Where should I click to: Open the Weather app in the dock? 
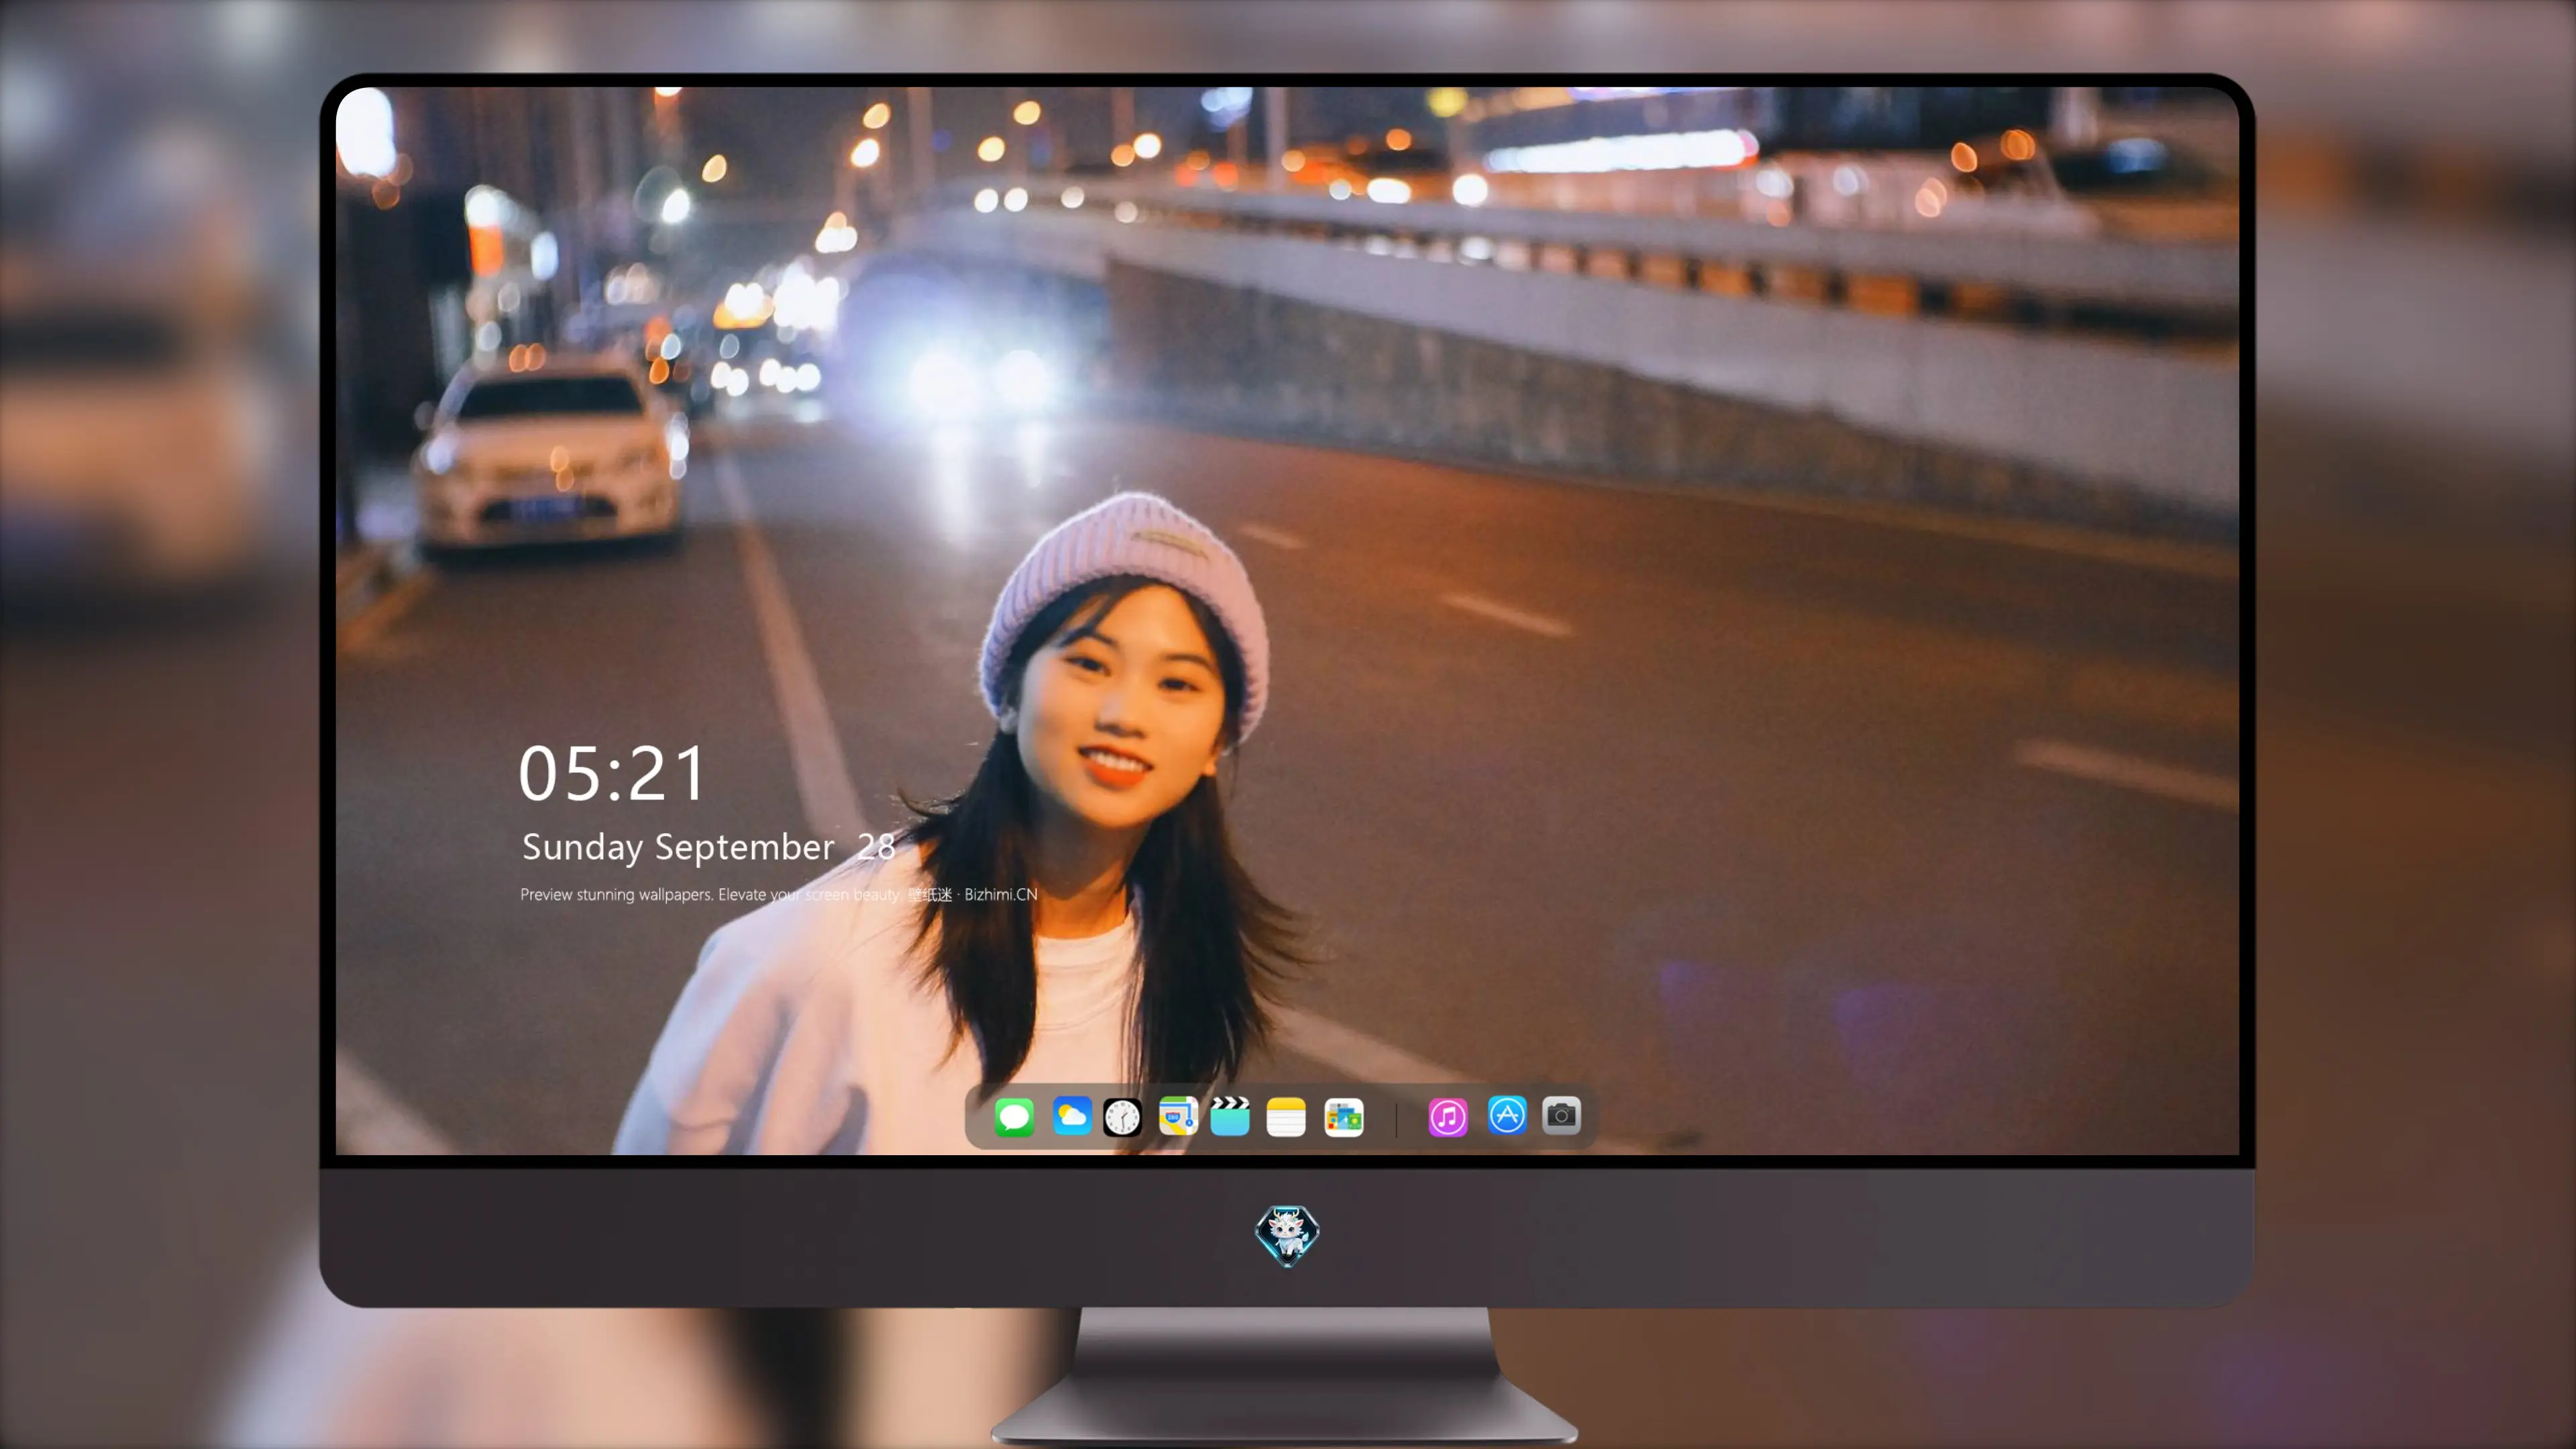tap(1071, 1117)
